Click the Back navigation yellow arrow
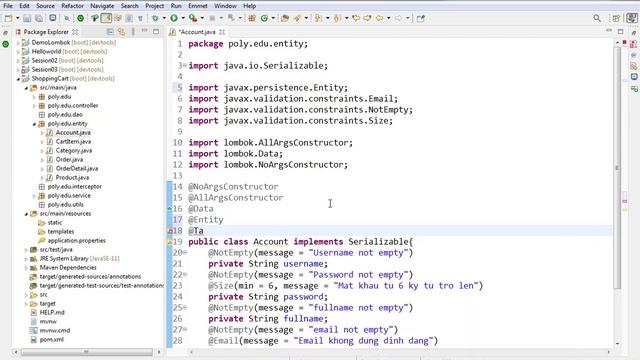 click(380, 18)
